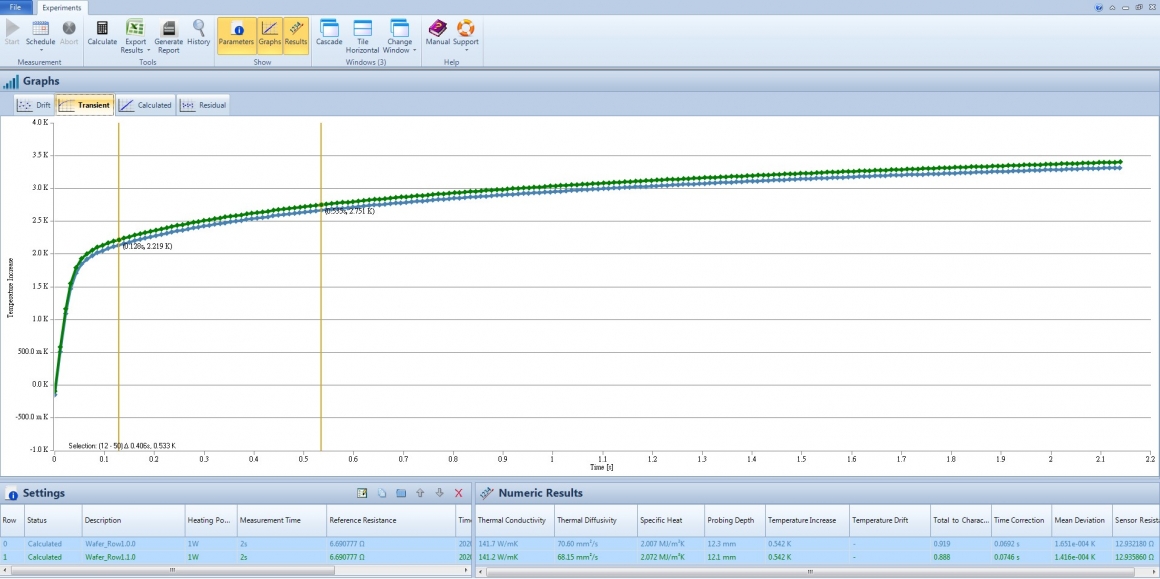Delete row with the red X icon
1160x579 pixels.
[459, 492]
